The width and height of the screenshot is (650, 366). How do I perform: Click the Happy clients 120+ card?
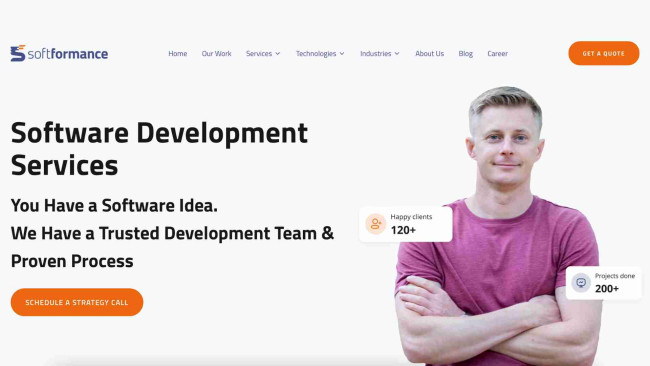click(x=406, y=224)
